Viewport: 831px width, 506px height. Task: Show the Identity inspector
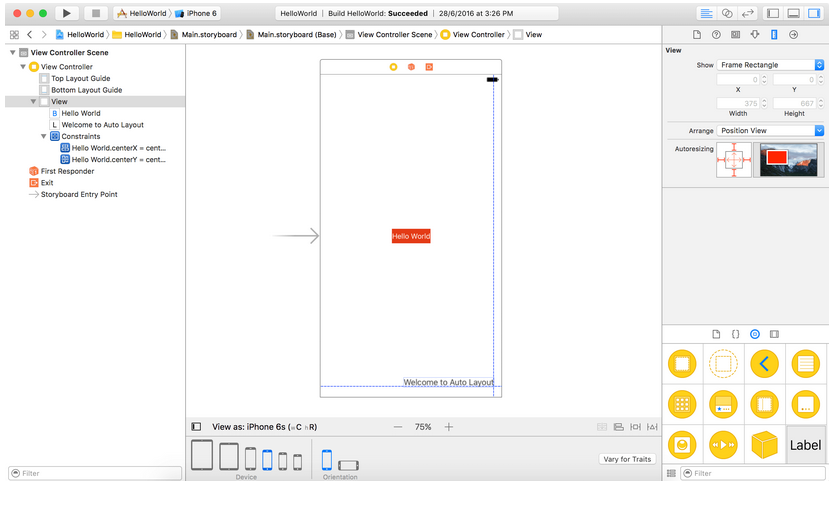coord(736,34)
